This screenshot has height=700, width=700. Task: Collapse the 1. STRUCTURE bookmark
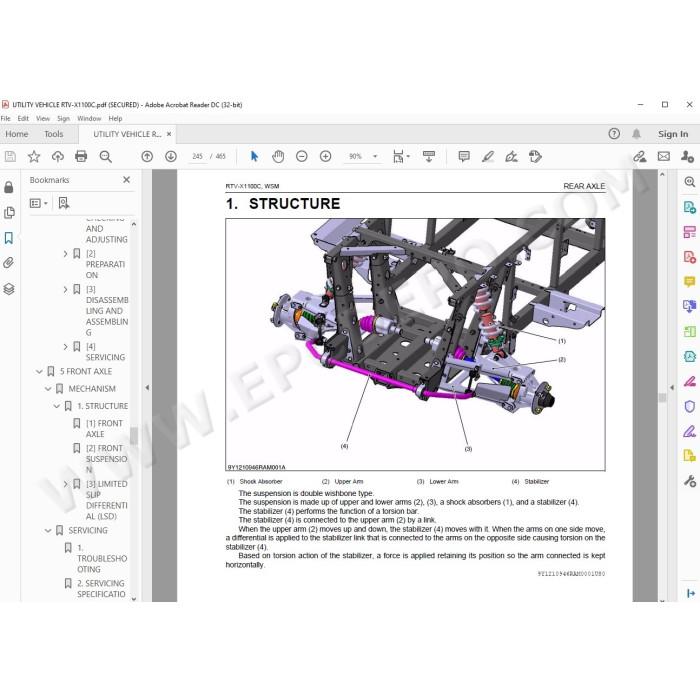point(56,406)
